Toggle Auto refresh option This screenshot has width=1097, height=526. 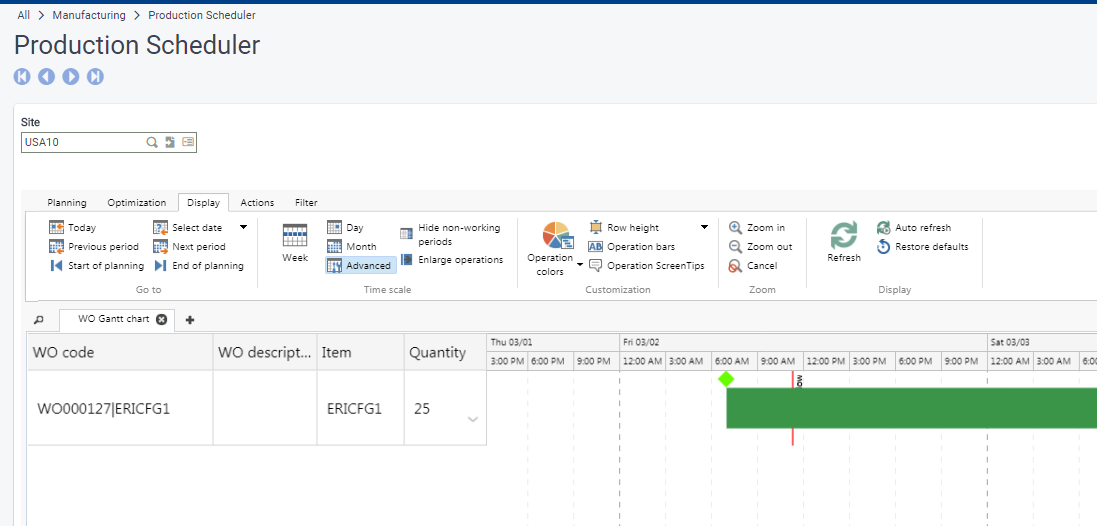tap(884, 228)
